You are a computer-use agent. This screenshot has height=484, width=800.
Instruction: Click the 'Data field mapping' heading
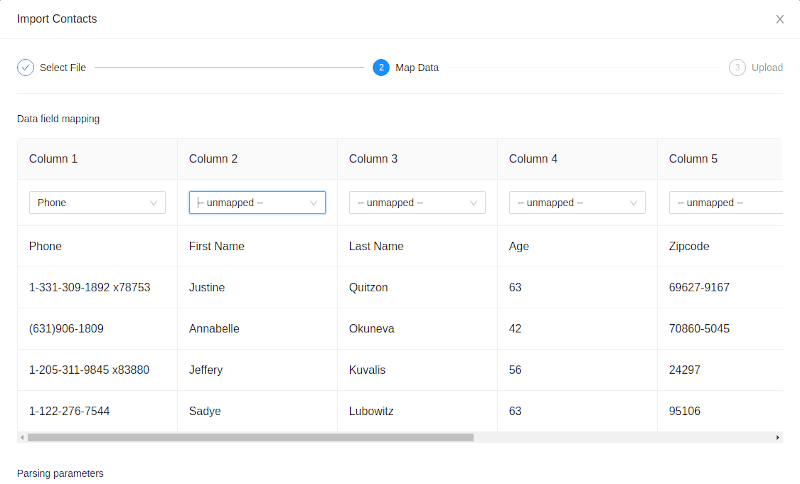(58, 119)
